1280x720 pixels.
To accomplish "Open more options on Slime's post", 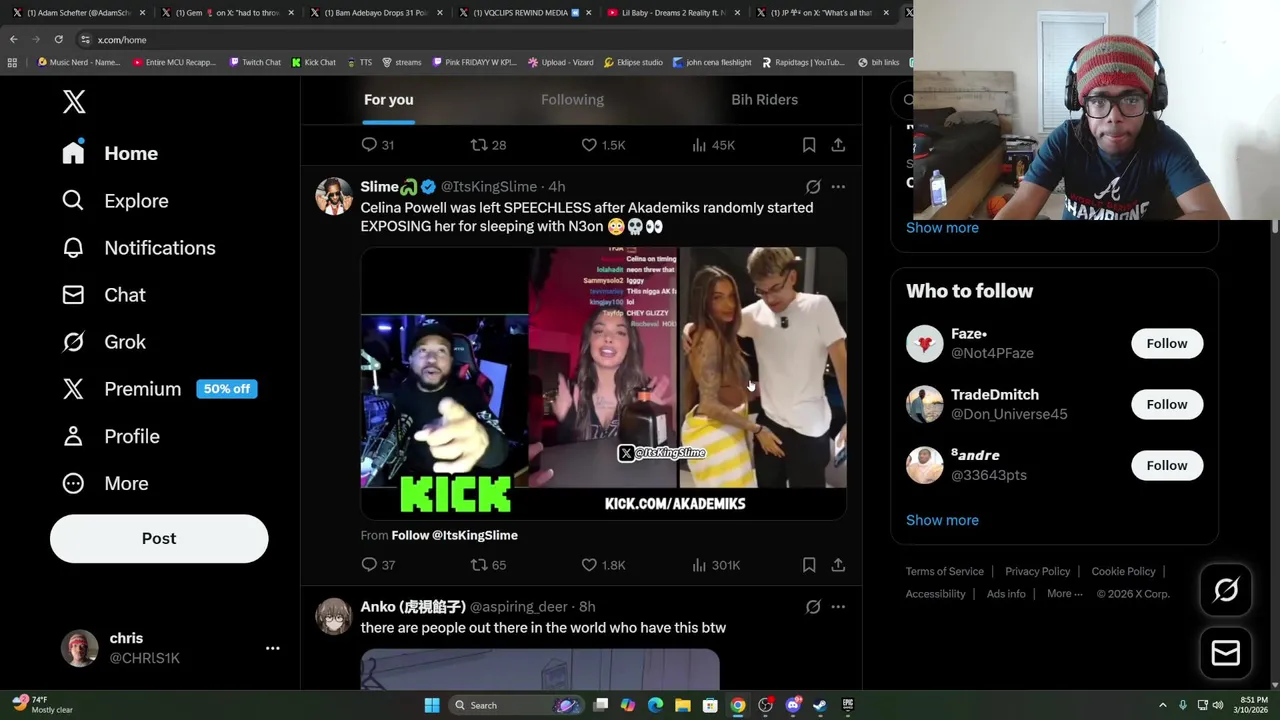I will coord(838,187).
